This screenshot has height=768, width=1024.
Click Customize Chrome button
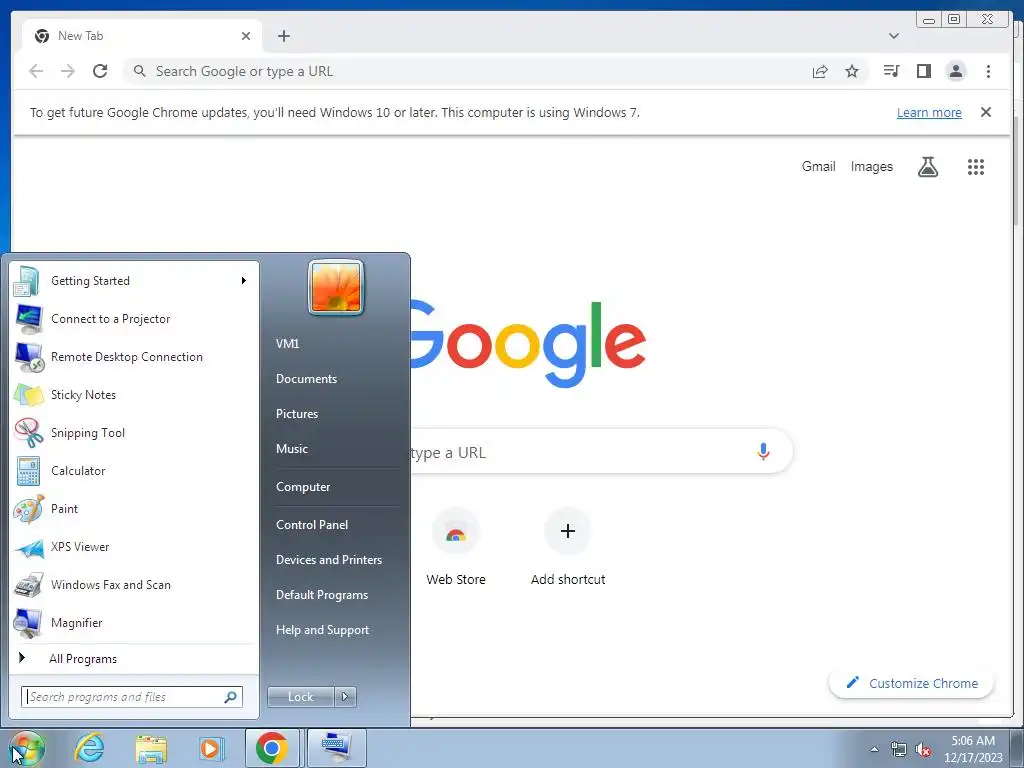tap(912, 683)
